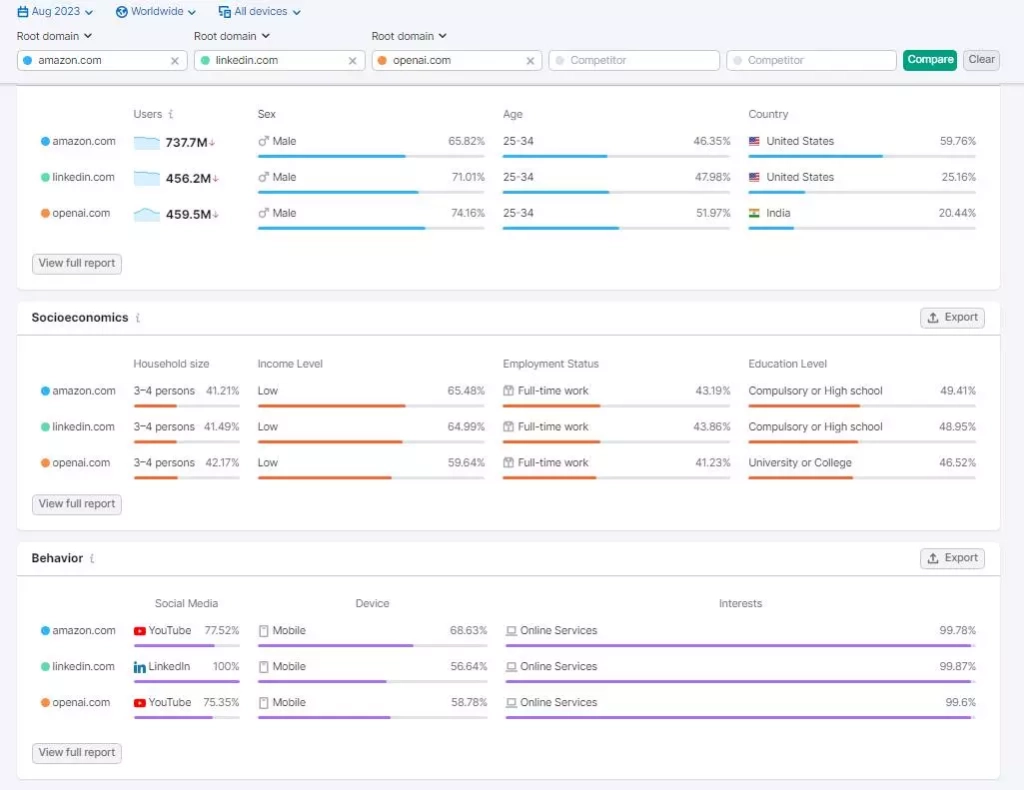Remove openai.com from comparison field
This screenshot has height=790, width=1024.
(530, 61)
